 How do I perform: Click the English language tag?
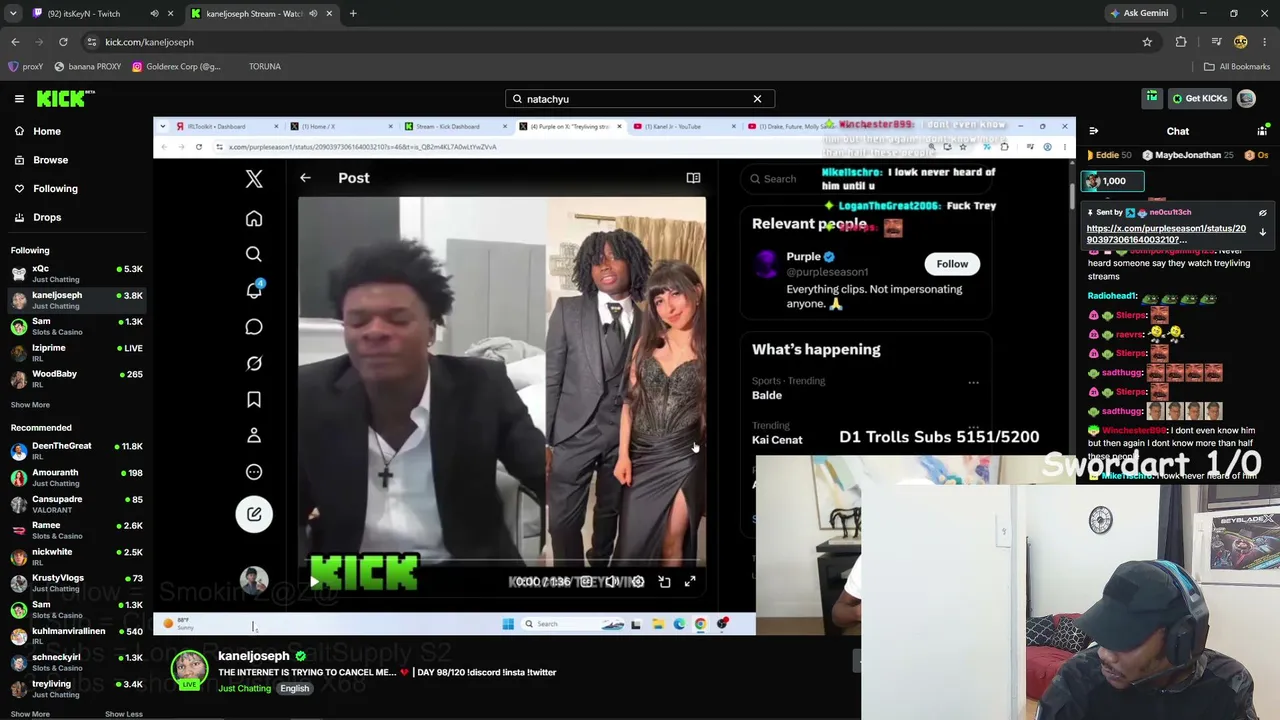(294, 688)
